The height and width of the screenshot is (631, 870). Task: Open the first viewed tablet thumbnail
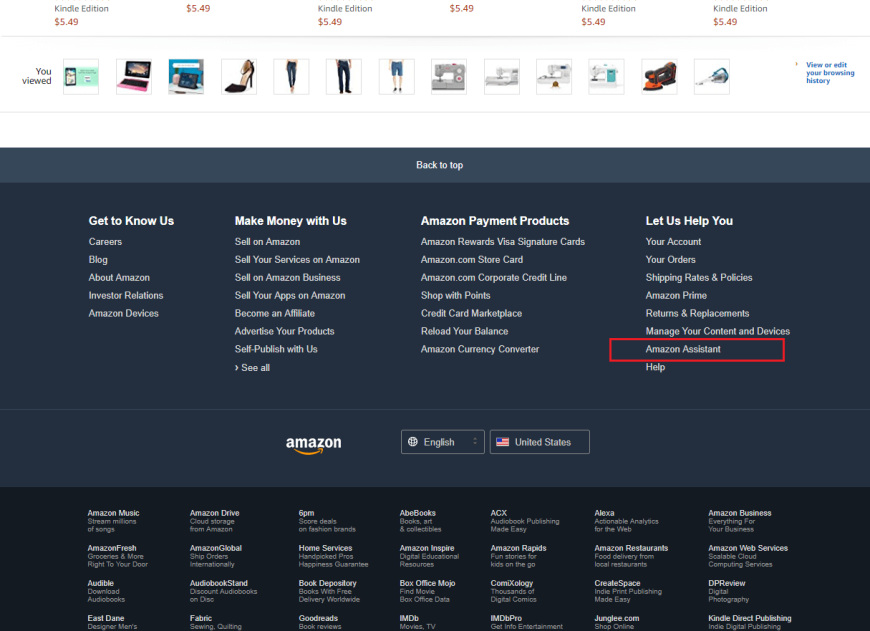tap(81, 77)
